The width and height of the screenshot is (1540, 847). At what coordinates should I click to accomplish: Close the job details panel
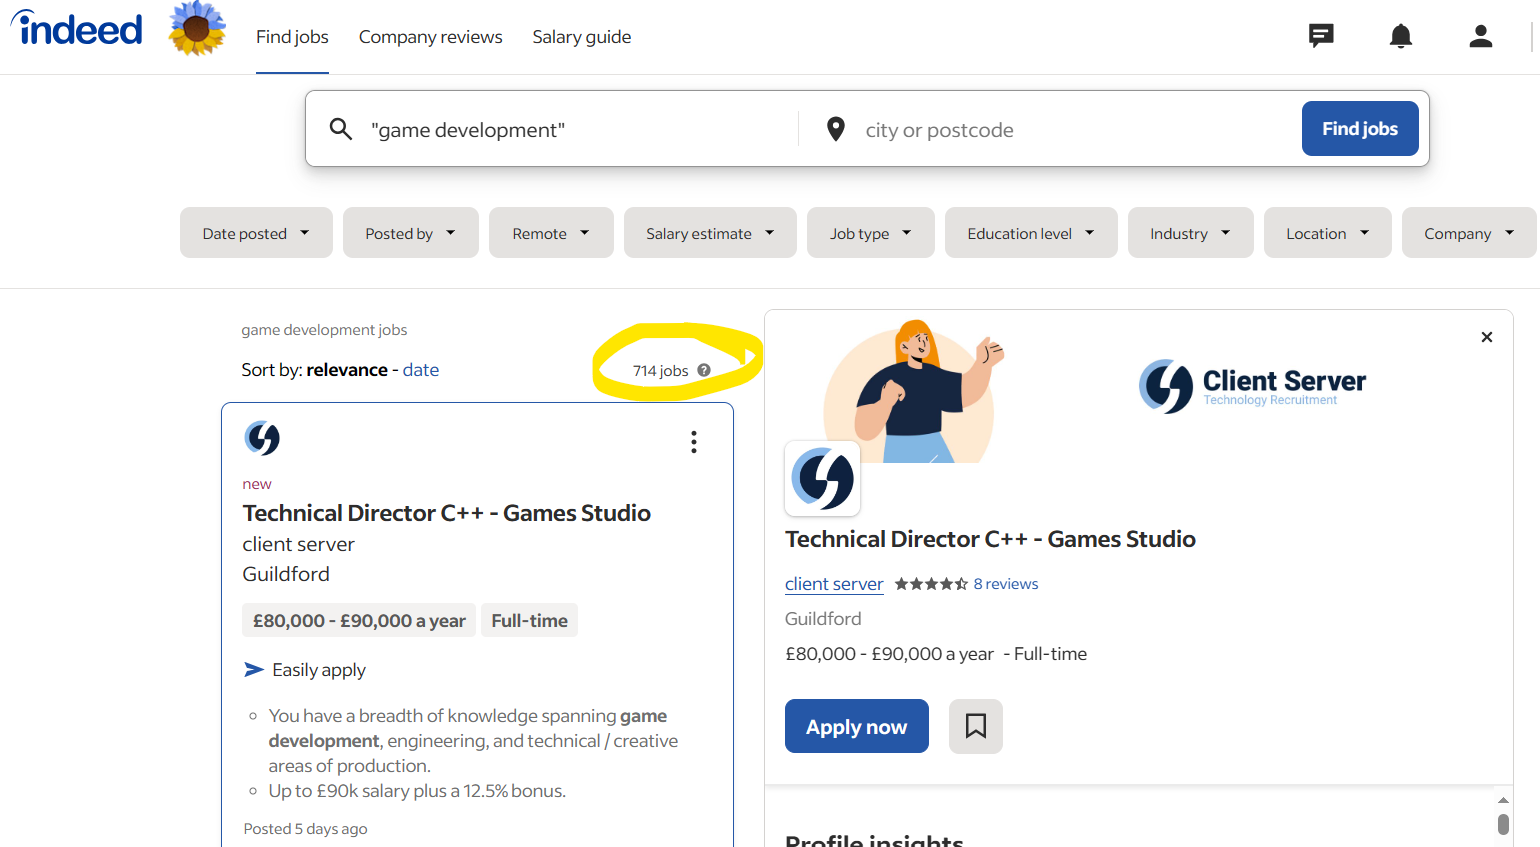point(1487,337)
